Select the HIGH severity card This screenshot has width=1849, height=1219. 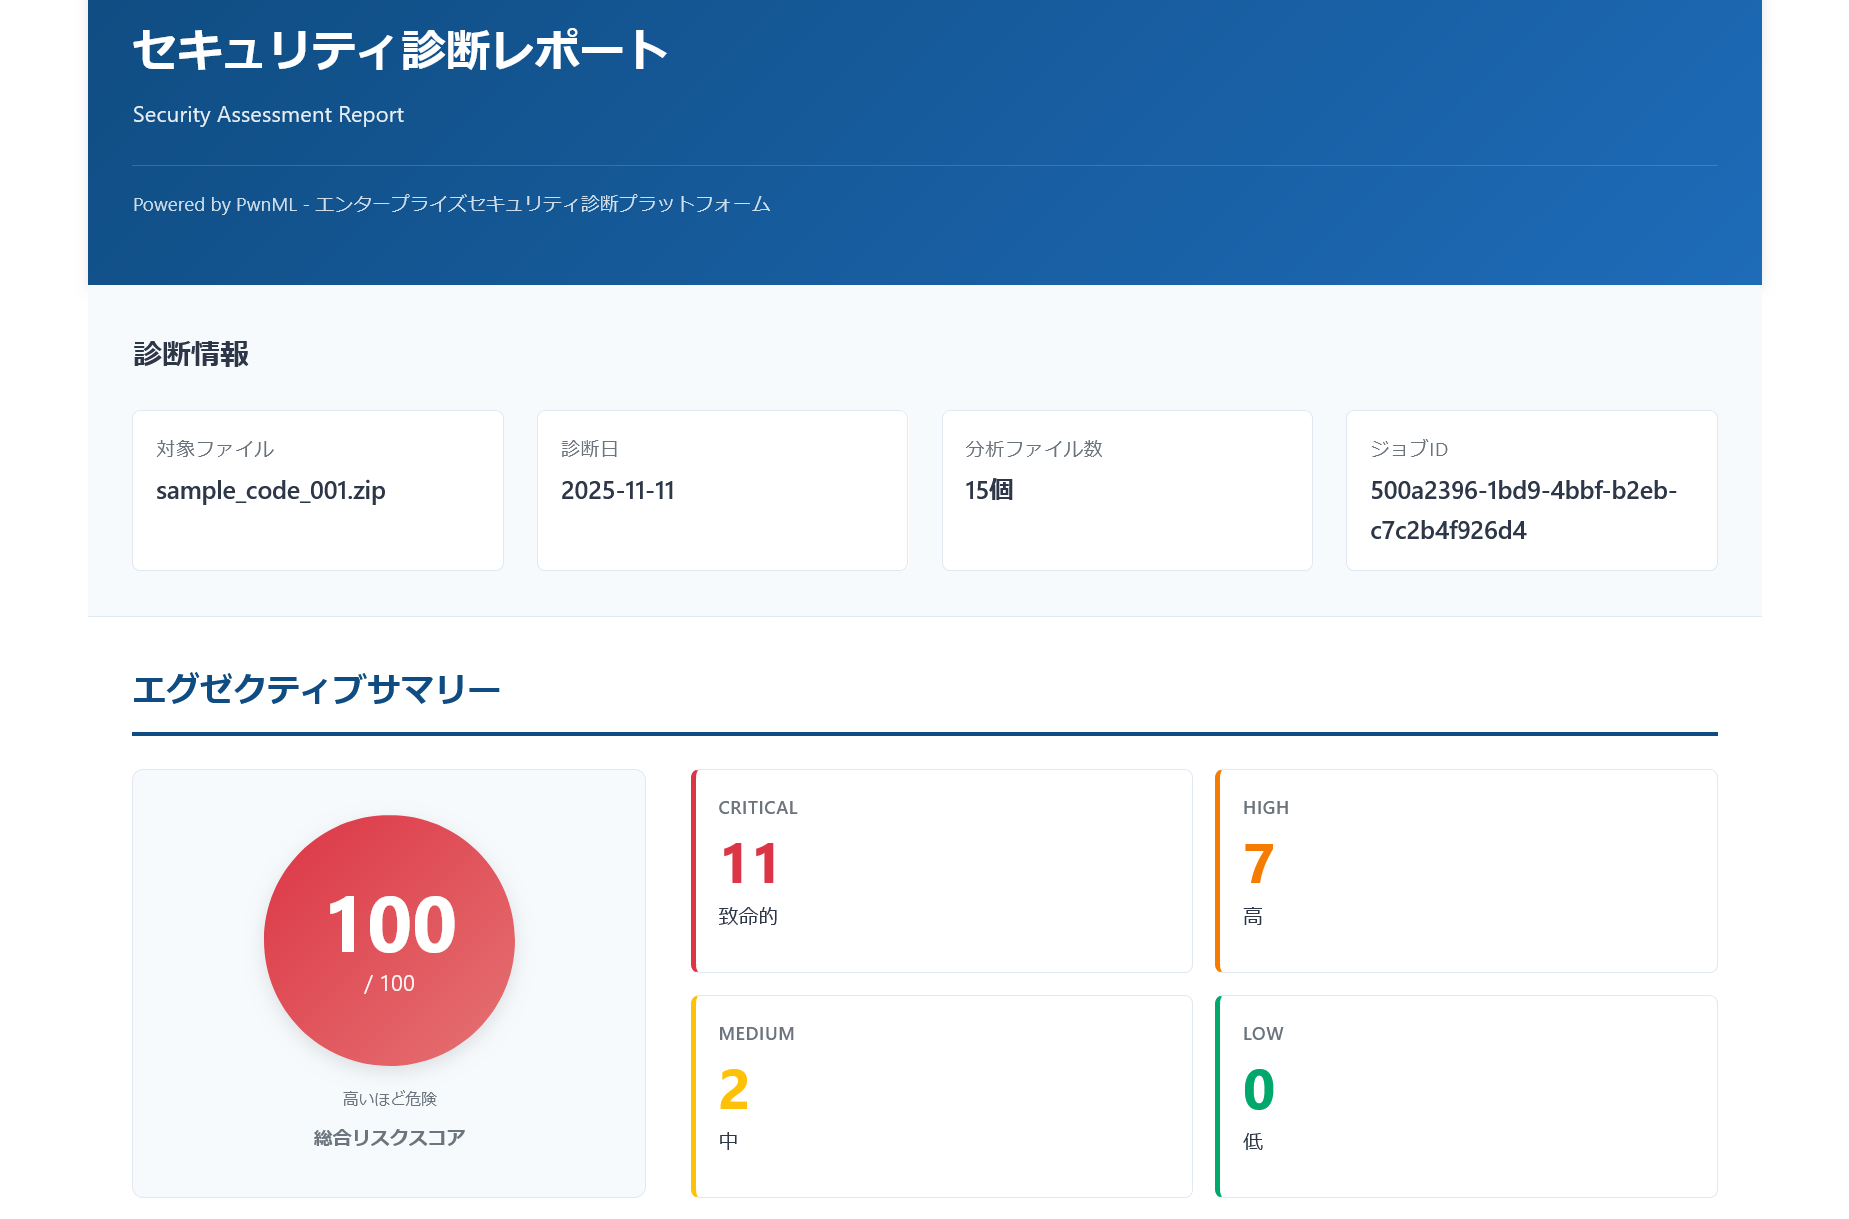coord(1465,870)
